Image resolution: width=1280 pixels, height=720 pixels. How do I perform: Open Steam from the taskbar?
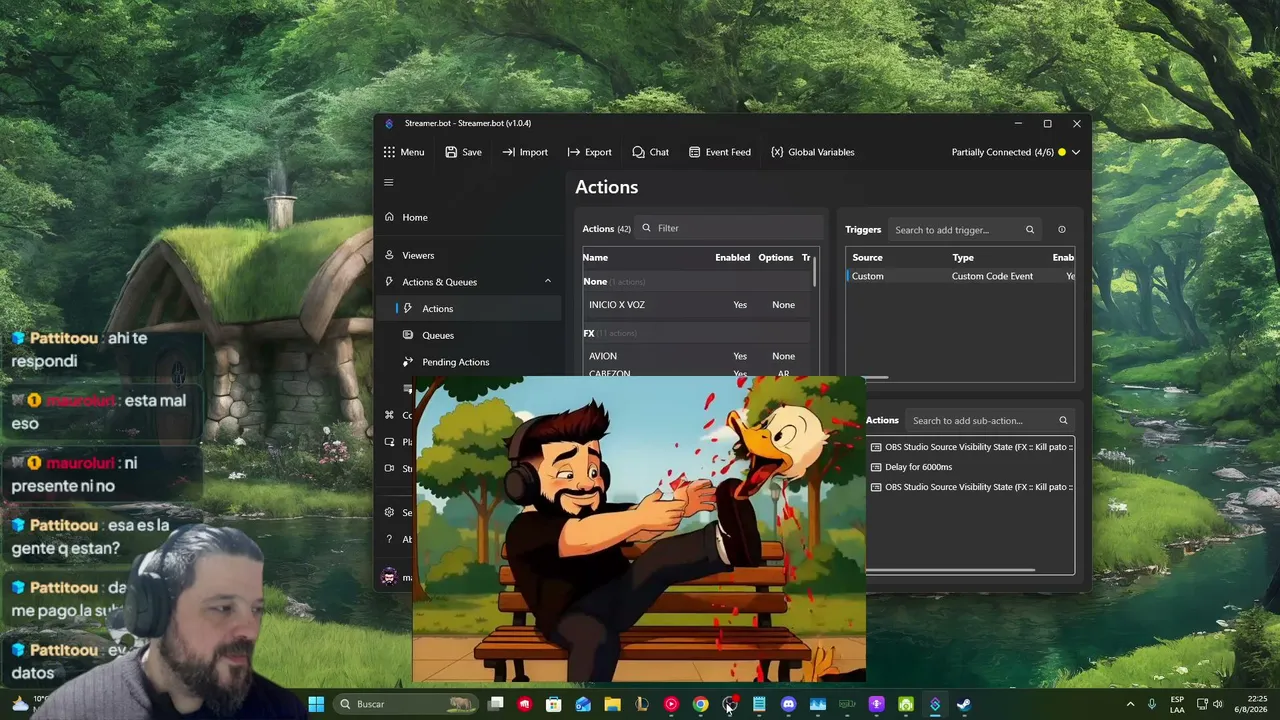(964, 704)
